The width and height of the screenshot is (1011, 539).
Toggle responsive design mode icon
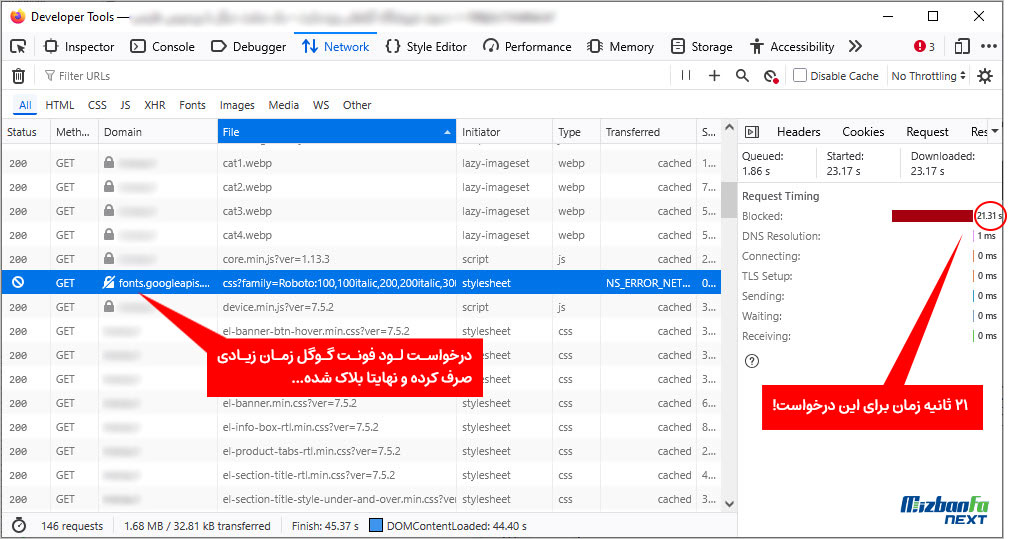point(961,46)
